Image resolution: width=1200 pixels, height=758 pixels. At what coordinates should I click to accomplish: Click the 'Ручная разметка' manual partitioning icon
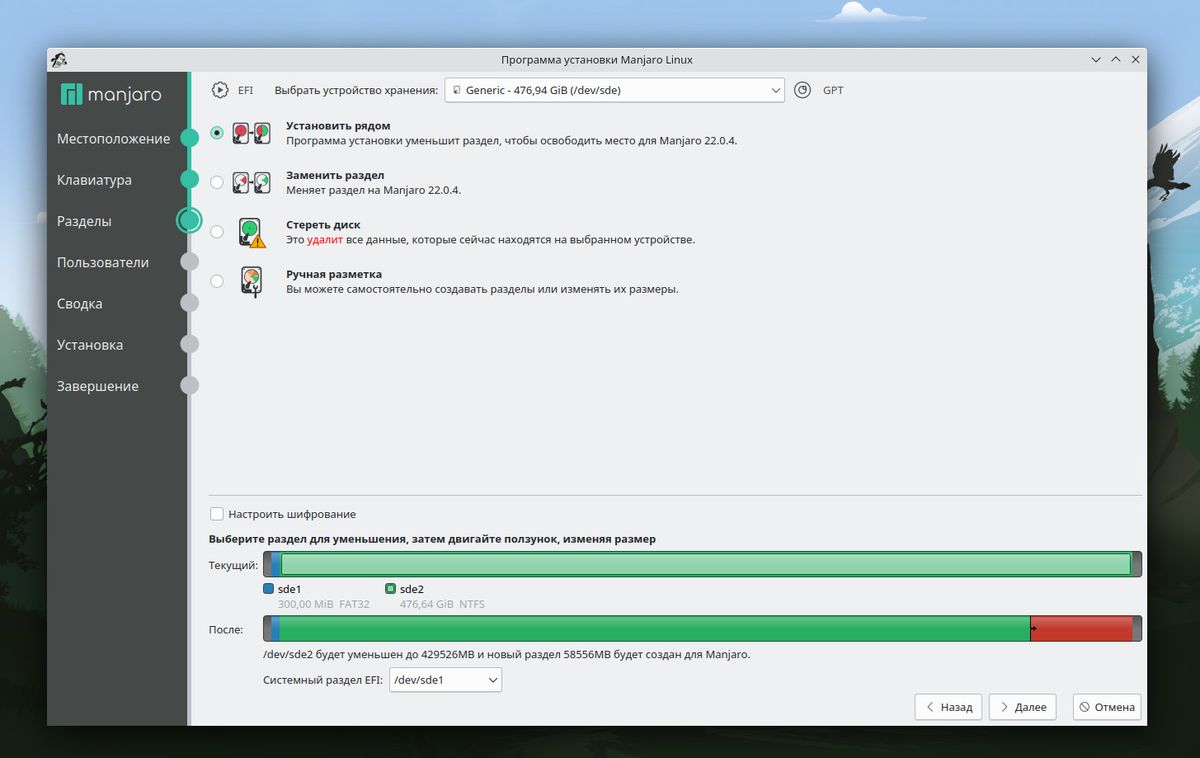[x=250, y=280]
